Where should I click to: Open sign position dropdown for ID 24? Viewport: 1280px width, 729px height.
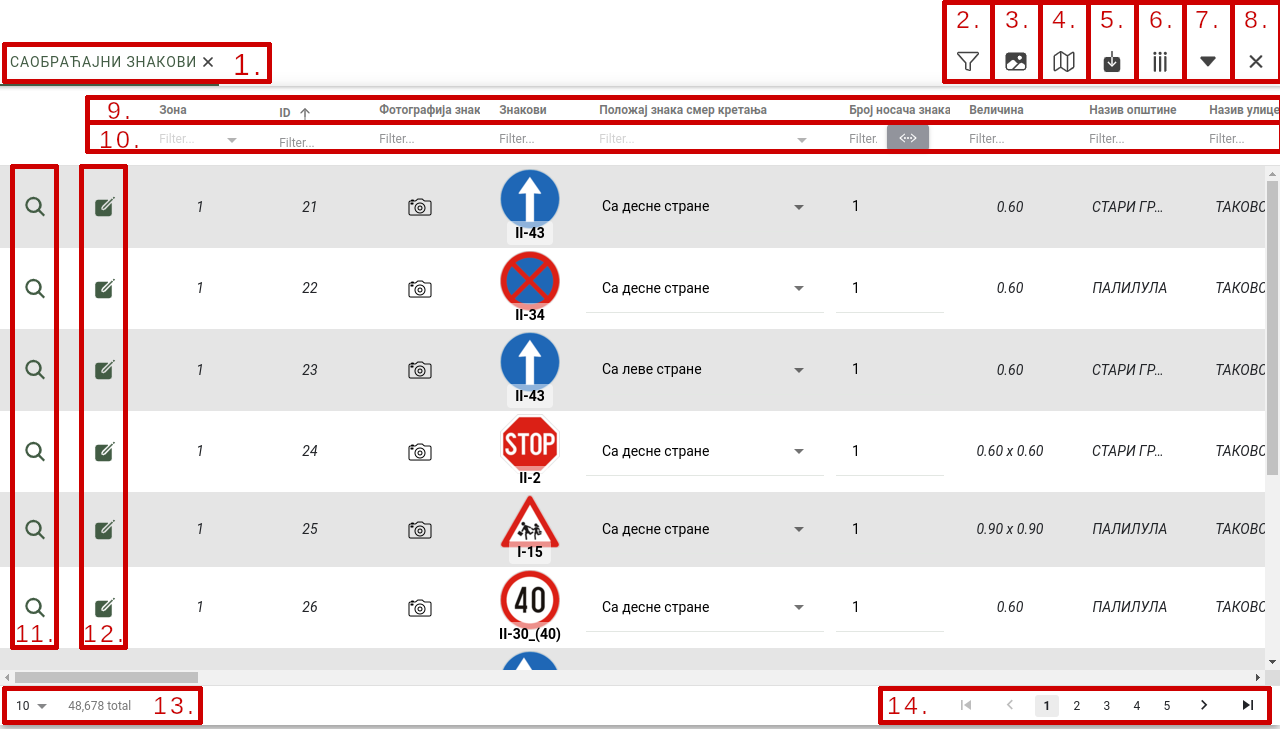pyautogui.click(x=799, y=452)
